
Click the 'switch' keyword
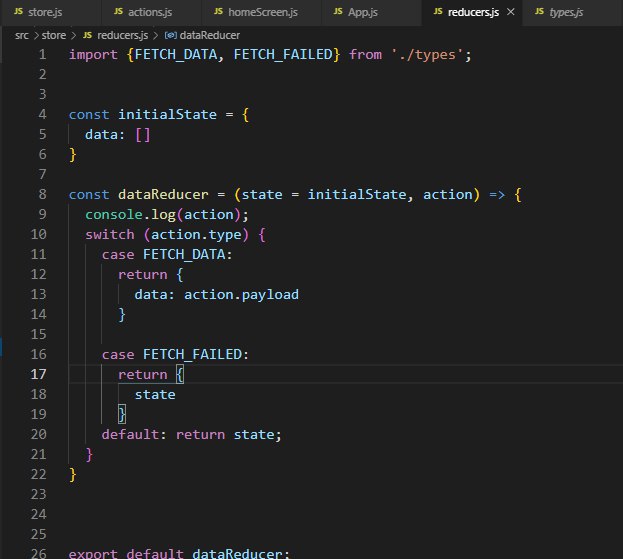pyautogui.click(x=110, y=234)
